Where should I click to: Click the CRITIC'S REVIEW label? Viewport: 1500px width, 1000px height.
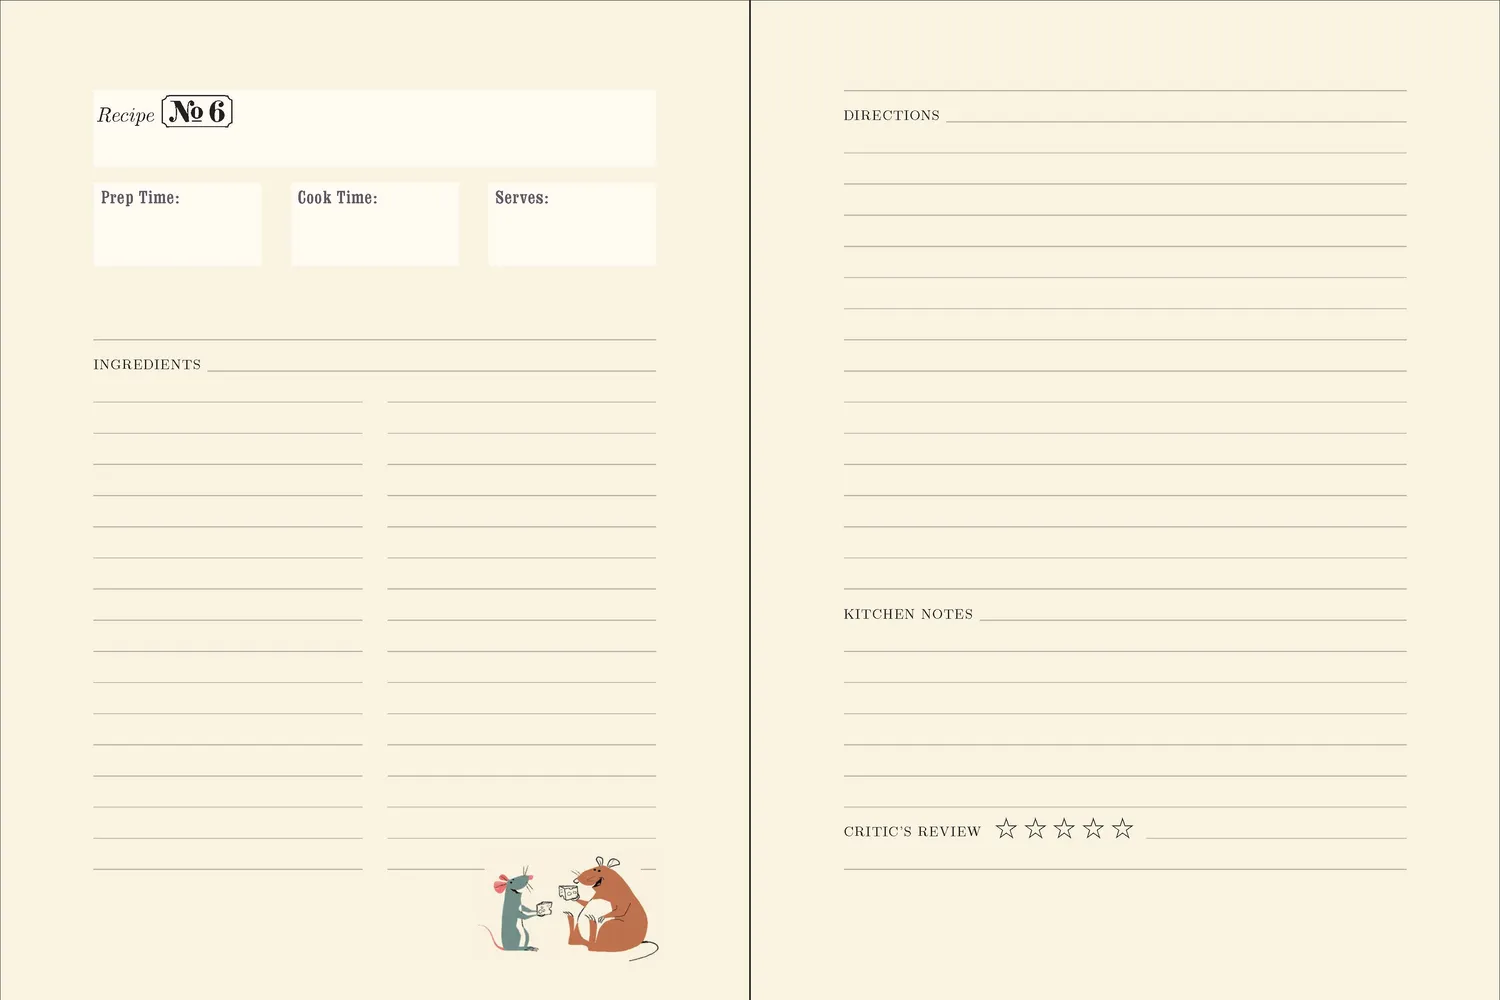[x=912, y=831]
